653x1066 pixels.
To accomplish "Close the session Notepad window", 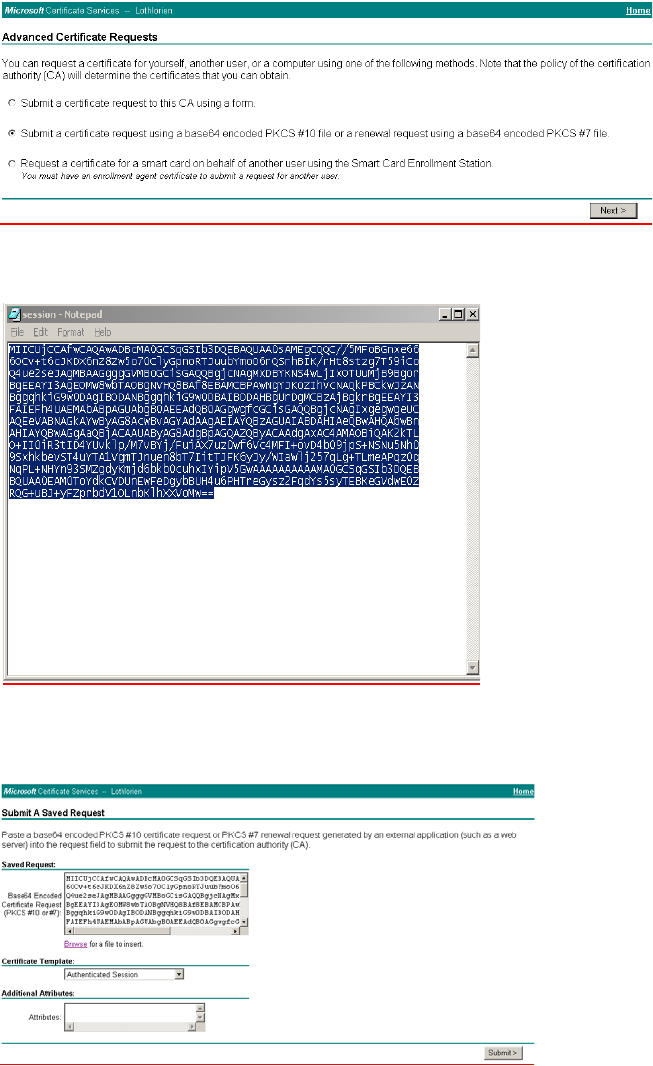I will pyautogui.click(x=472, y=314).
